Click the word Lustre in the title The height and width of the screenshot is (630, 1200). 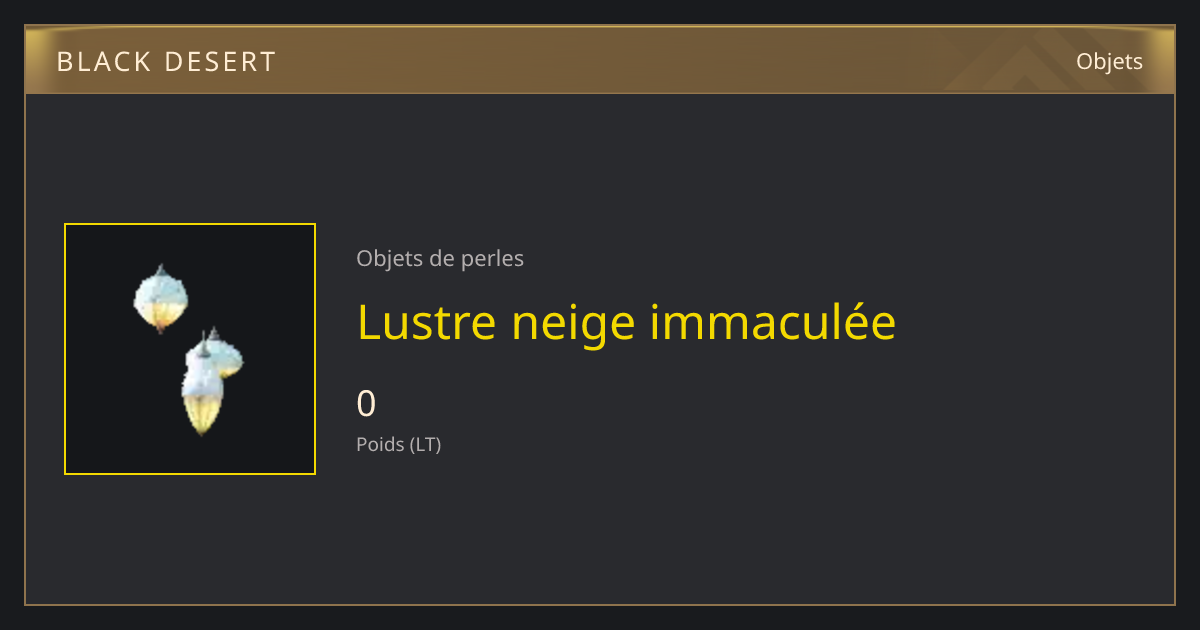428,323
